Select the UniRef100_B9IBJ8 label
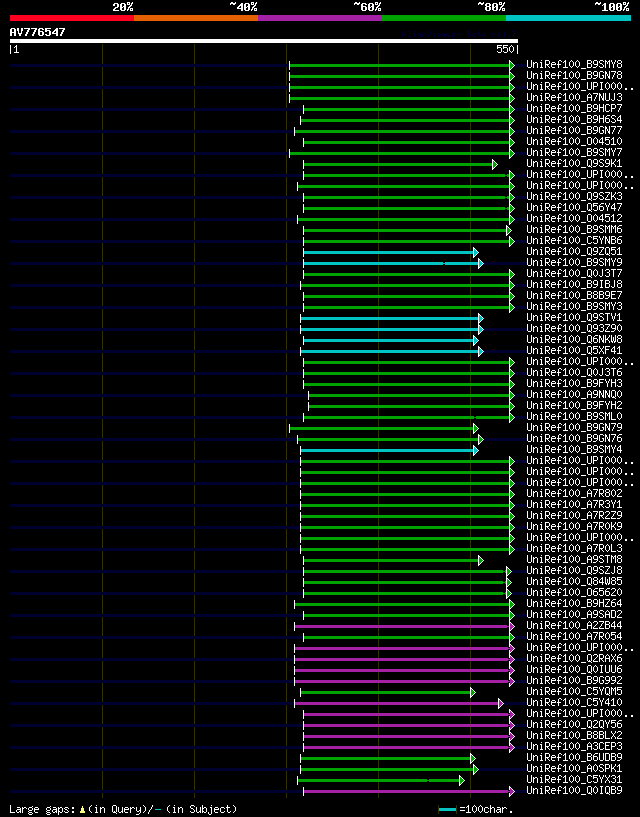Viewport: 640px width, 817px height. click(574, 284)
